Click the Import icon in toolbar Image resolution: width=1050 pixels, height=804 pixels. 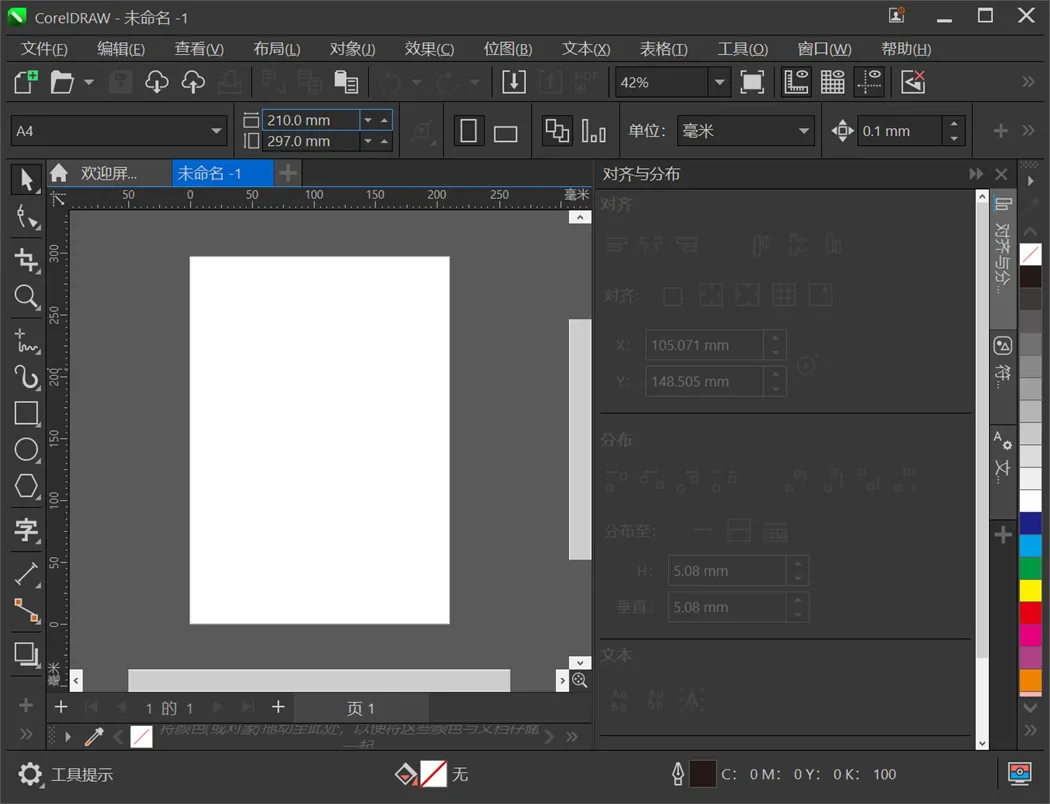(513, 82)
